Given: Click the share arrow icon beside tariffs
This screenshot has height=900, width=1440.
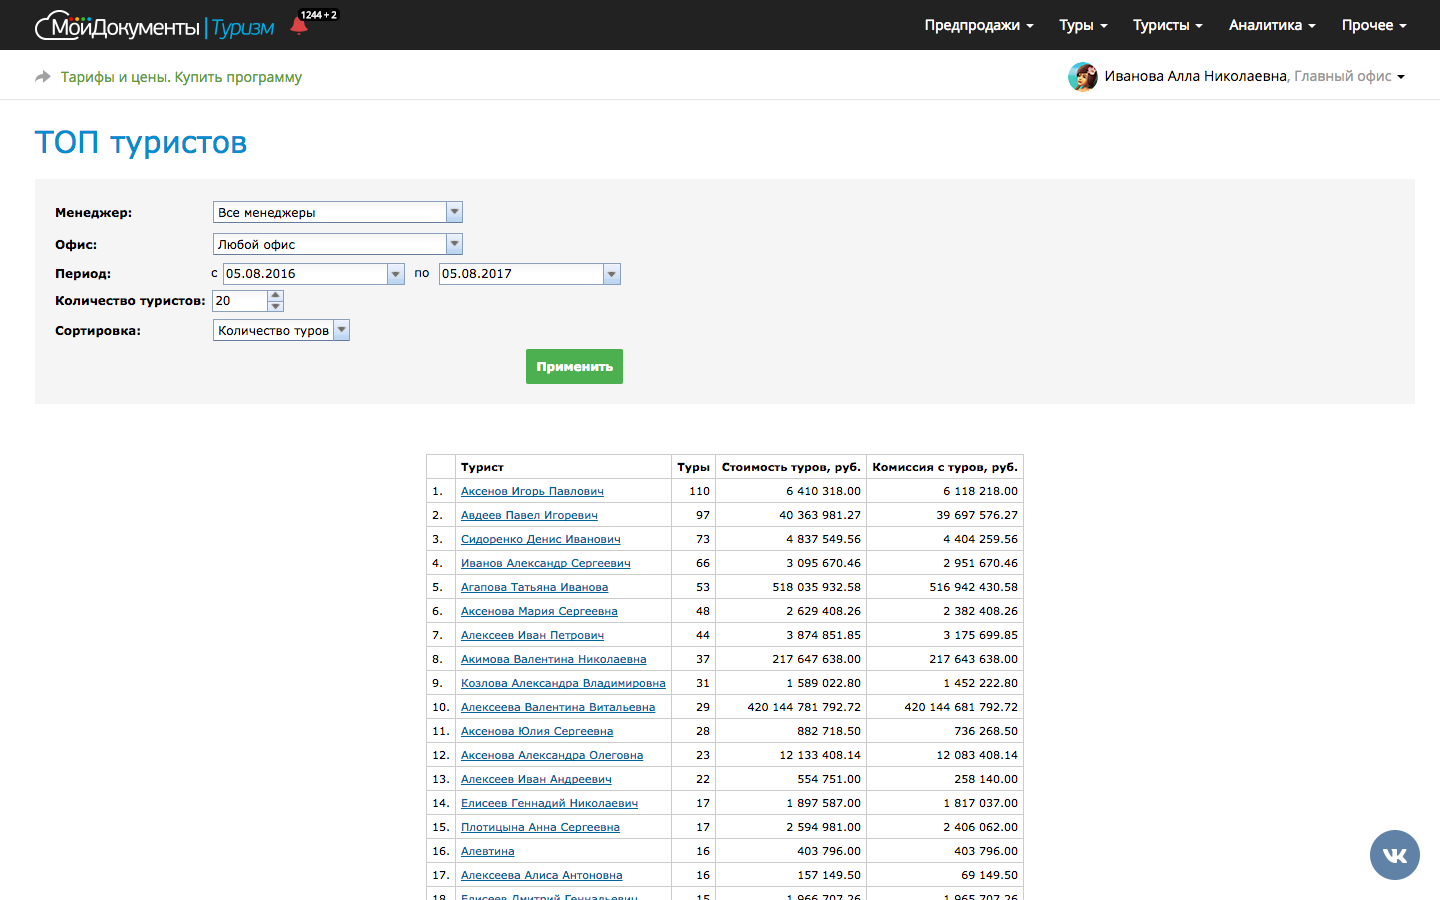Looking at the screenshot, I should pos(43,77).
